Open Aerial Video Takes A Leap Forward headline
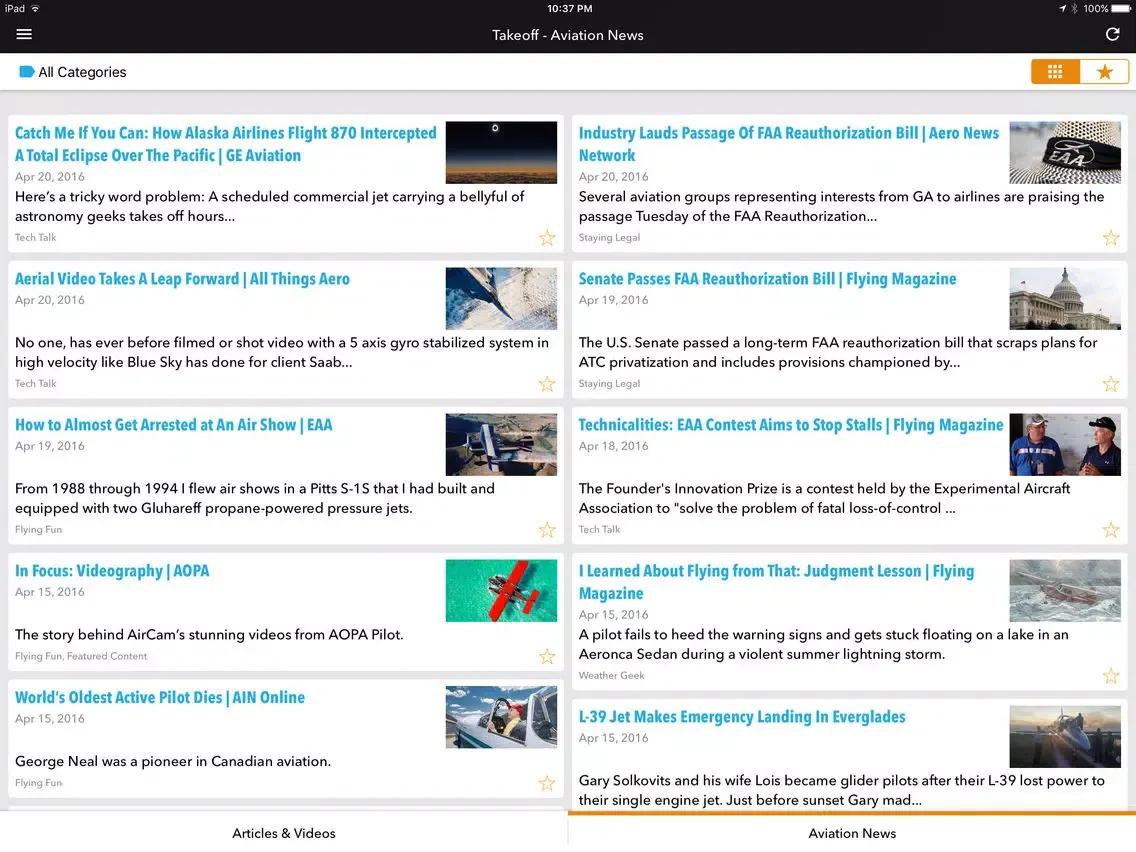The image size is (1136, 852). click(x=182, y=279)
